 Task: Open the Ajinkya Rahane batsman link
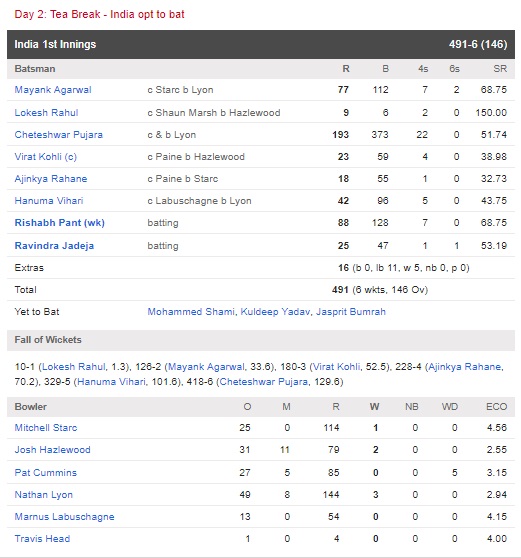[51, 179]
